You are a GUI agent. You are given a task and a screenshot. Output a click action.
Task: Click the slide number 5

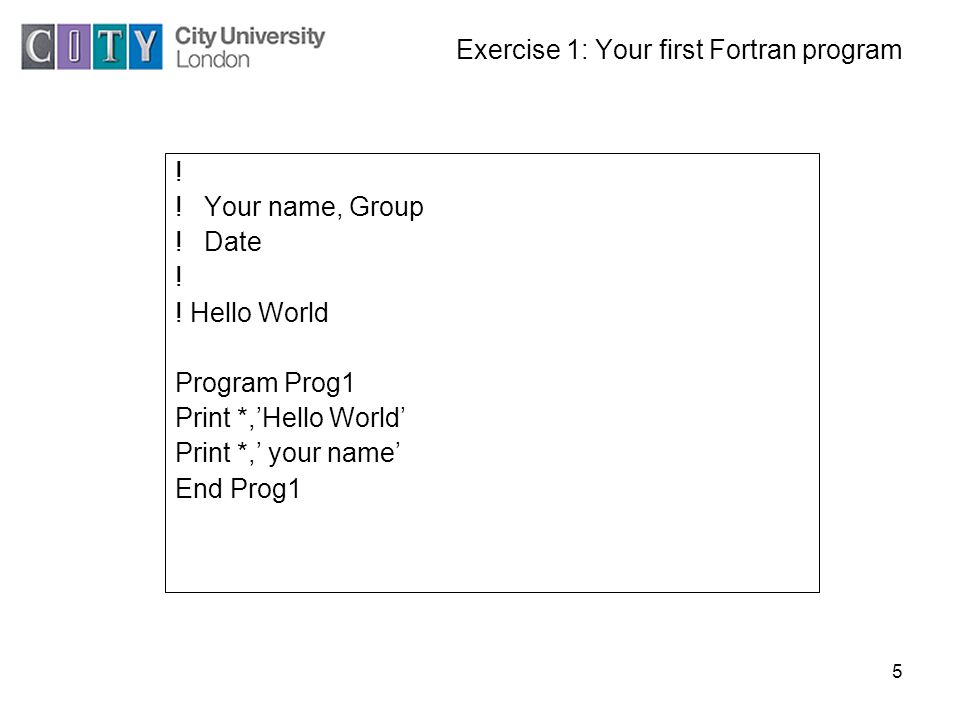point(897,672)
